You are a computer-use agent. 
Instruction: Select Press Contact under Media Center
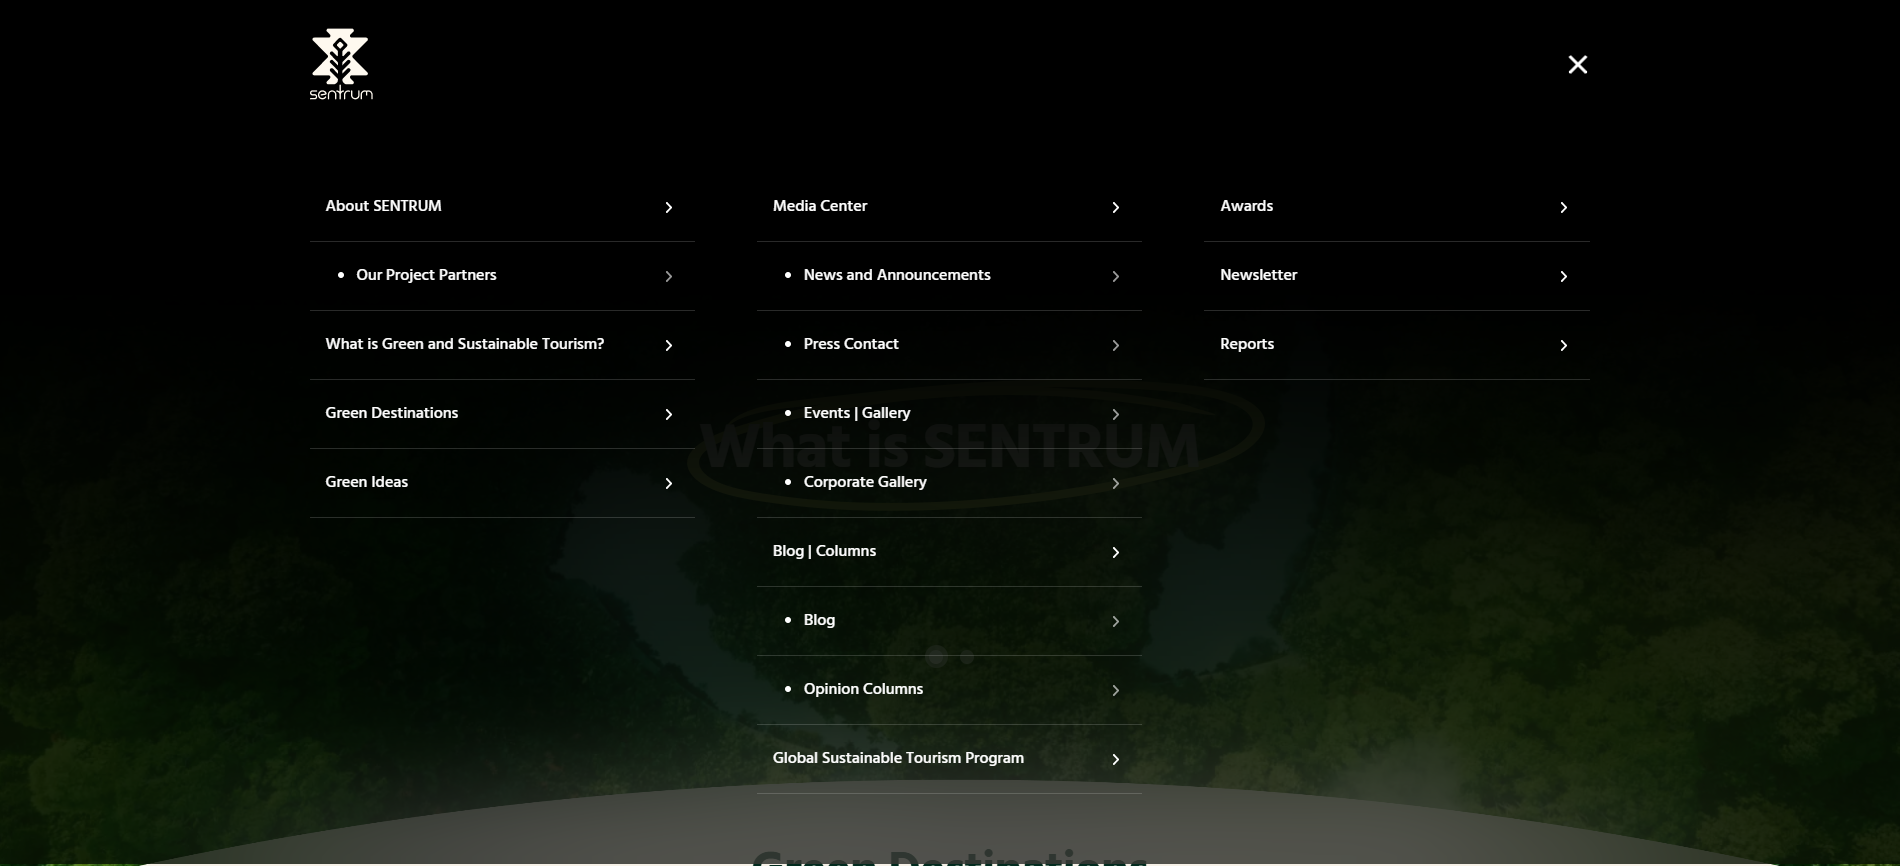point(851,344)
